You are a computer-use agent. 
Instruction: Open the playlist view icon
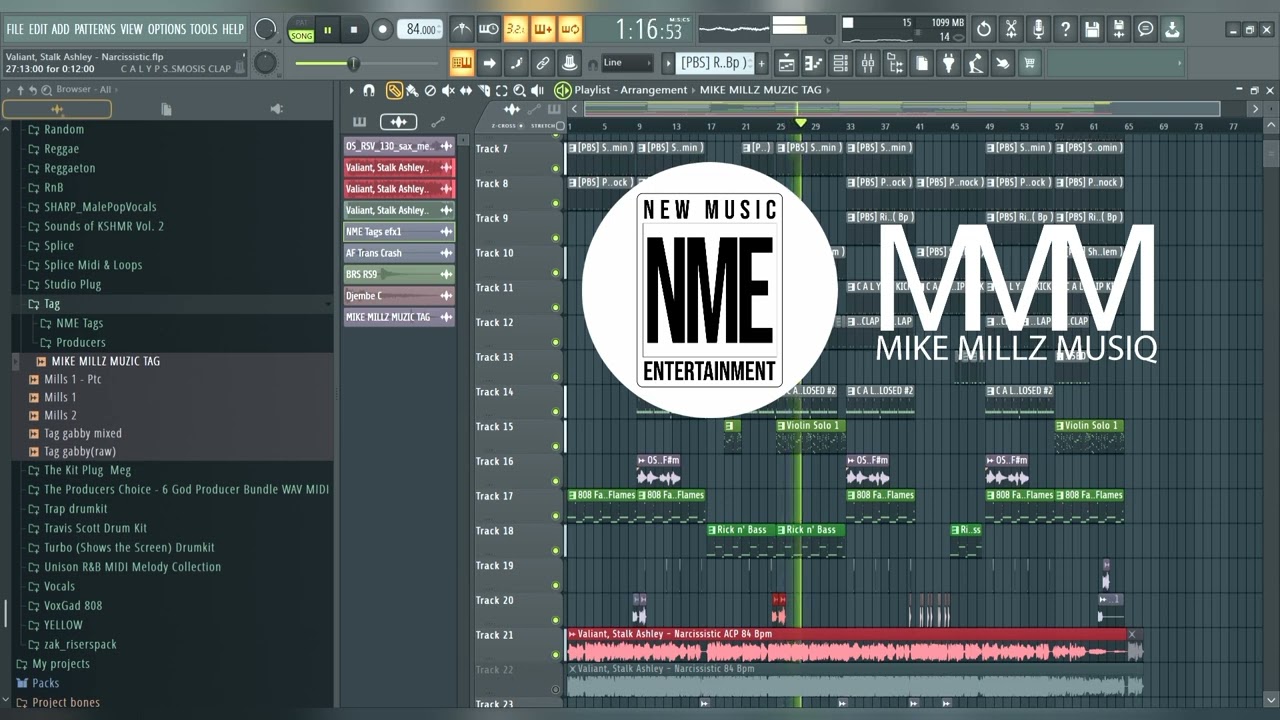(787, 63)
